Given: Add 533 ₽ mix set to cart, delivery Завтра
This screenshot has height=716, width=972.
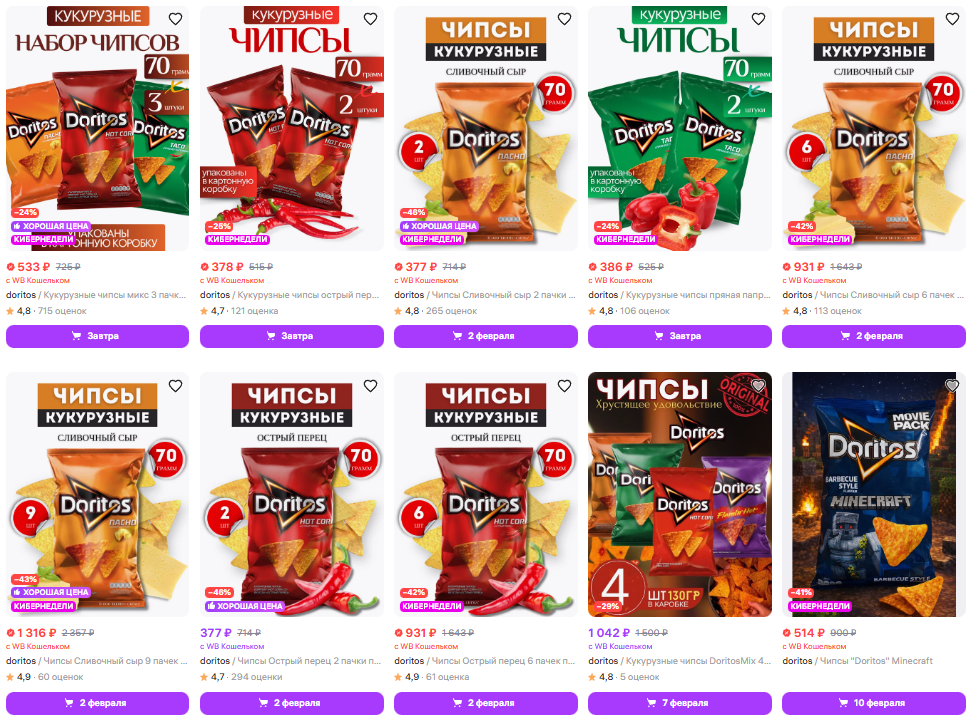Looking at the screenshot, I should click(x=97, y=336).
